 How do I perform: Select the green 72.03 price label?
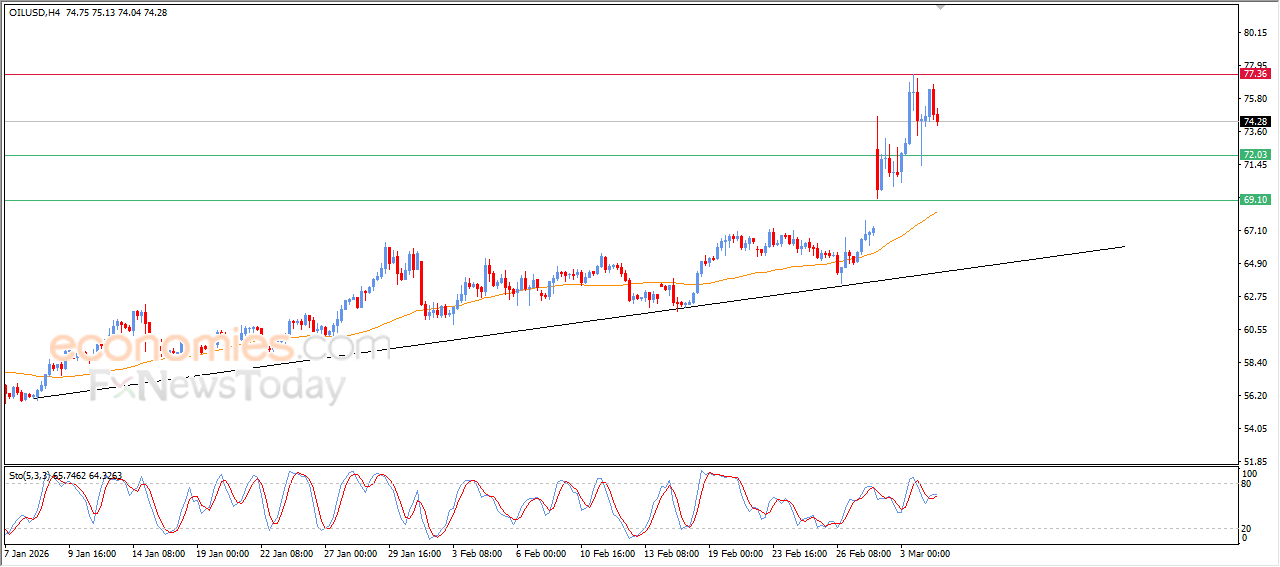[x=1254, y=155]
